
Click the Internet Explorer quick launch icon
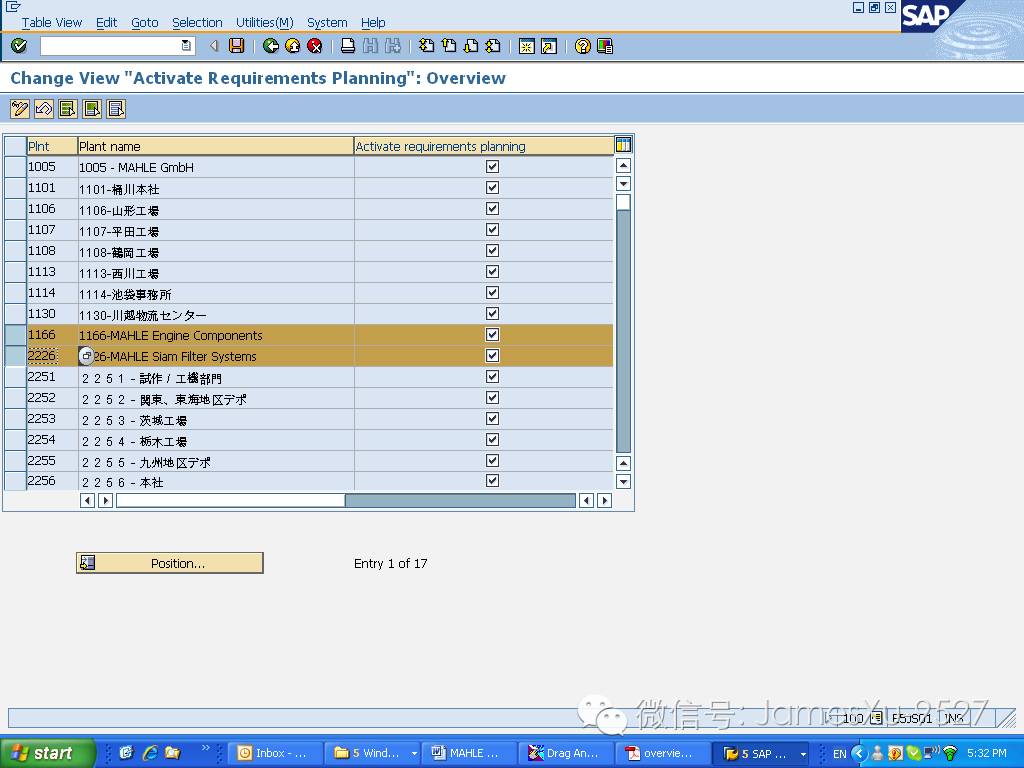click(x=150, y=753)
